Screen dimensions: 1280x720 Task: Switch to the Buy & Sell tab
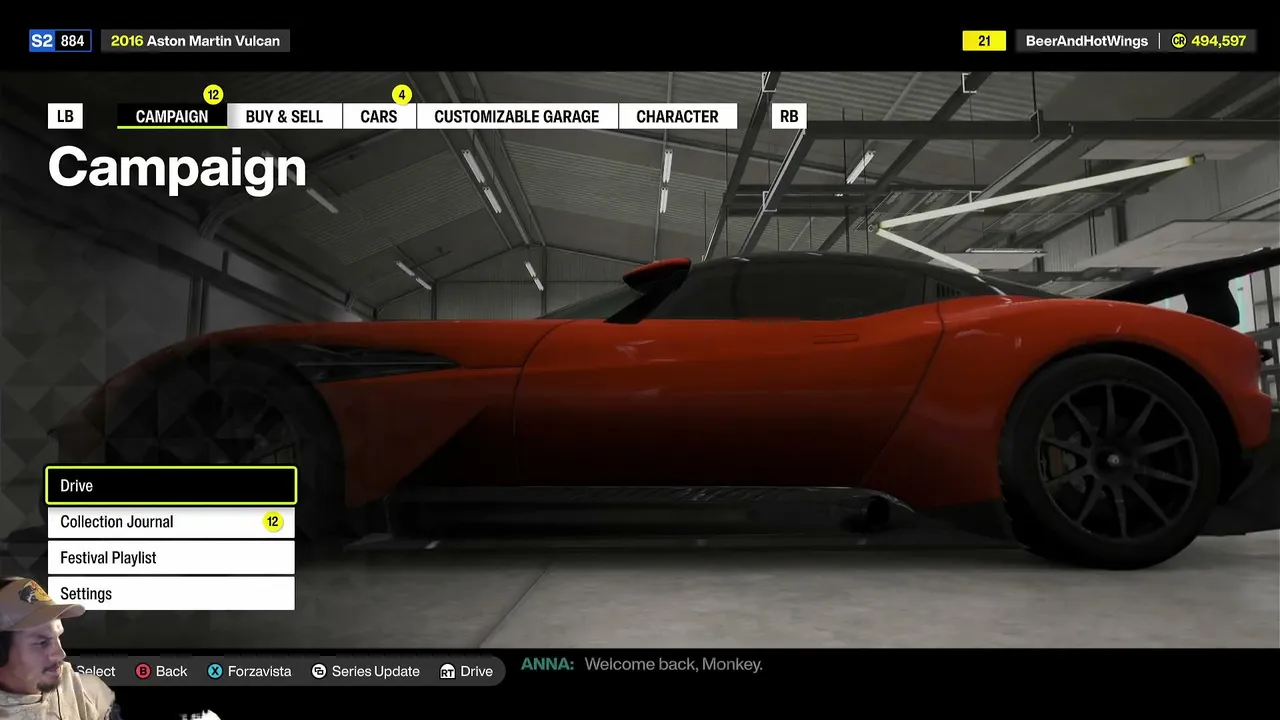284,116
